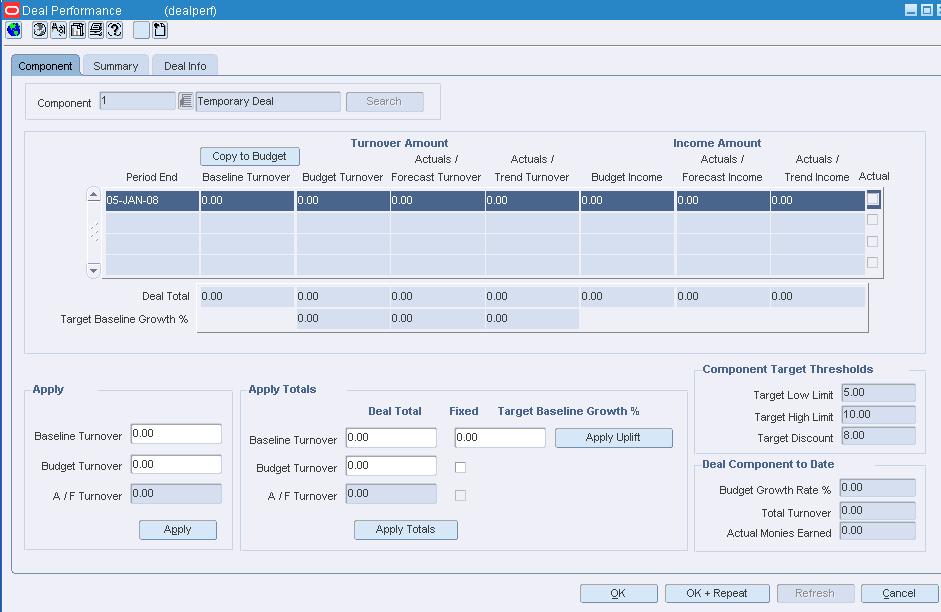The height and width of the screenshot is (612, 941).
Task: Click the globe icon in the toolbar
Action: click(x=14, y=30)
